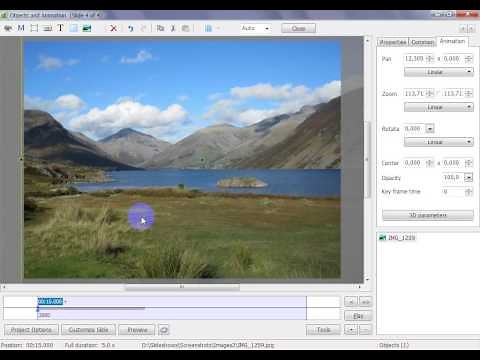Screen dimensions: 480x360
Task: Cut the selected object
Action: pos(173,28)
